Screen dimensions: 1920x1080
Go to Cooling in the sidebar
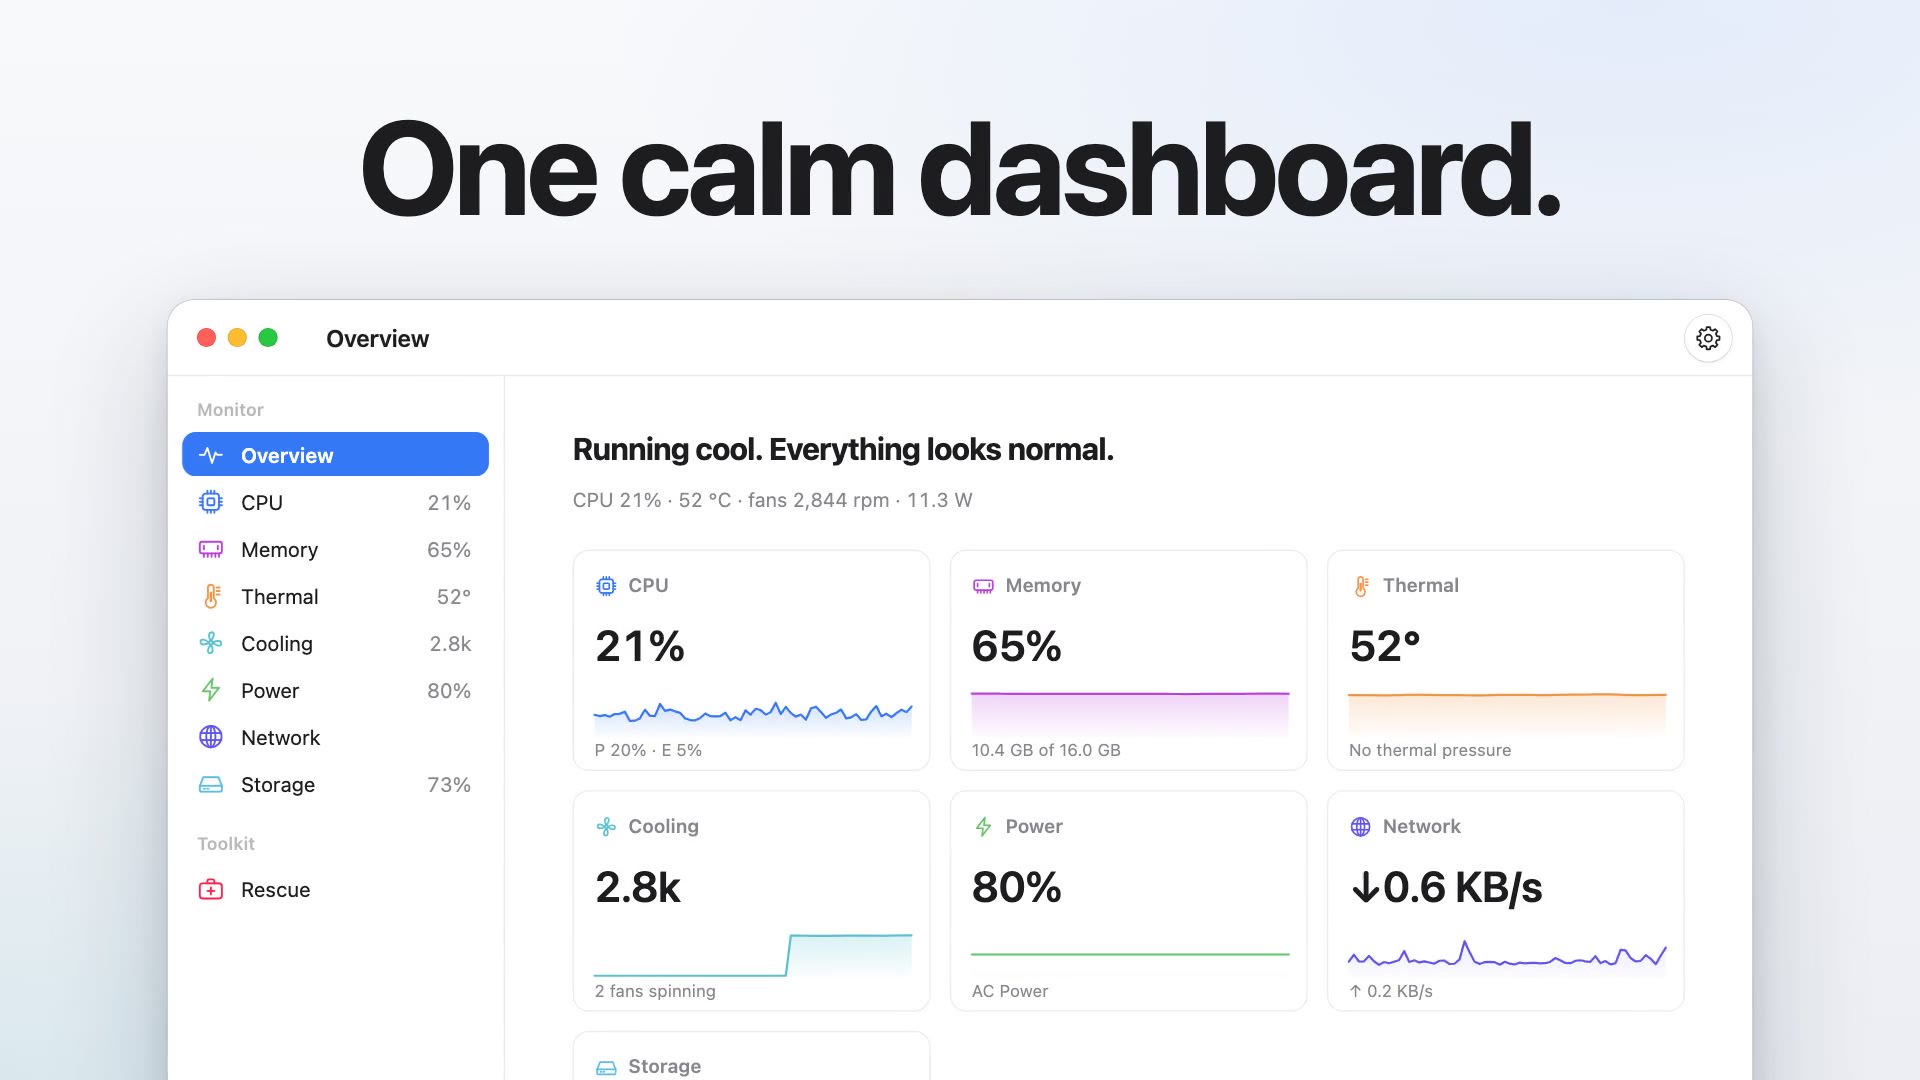point(335,643)
